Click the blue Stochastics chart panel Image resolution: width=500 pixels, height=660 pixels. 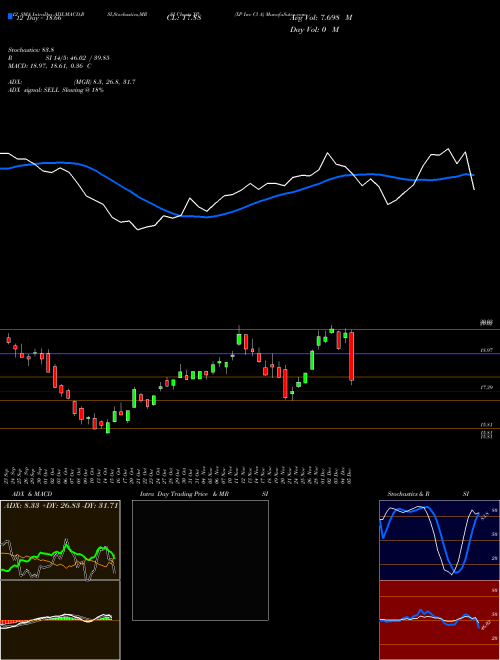(x=439, y=540)
